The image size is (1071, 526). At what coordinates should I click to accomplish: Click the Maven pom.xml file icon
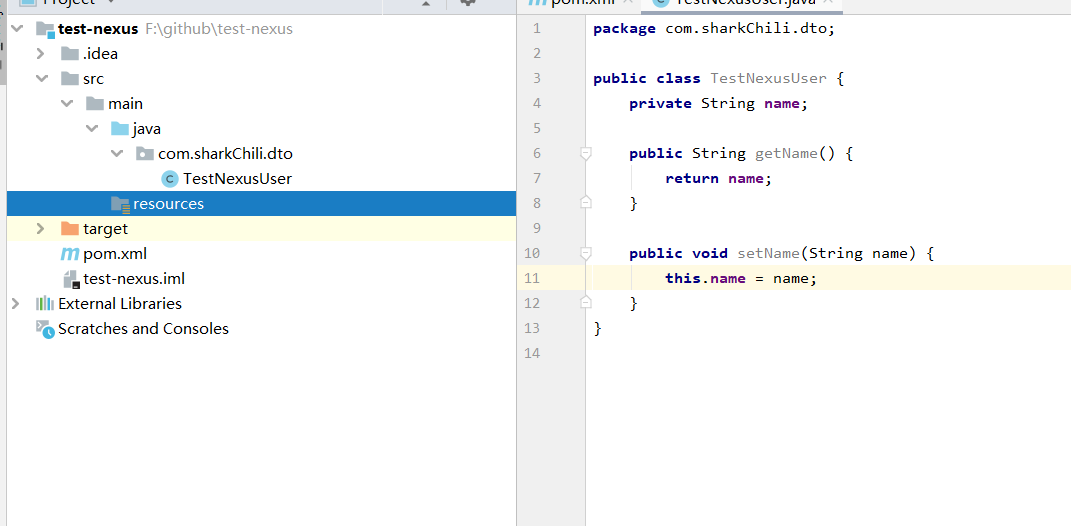tap(70, 254)
